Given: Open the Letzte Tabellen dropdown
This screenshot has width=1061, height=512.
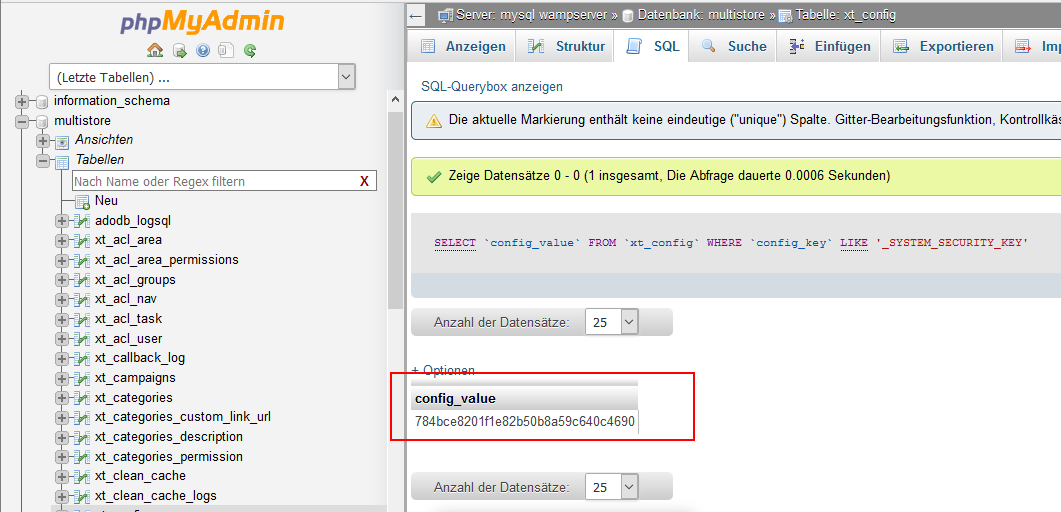Looking at the screenshot, I should (x=202, y=77).
